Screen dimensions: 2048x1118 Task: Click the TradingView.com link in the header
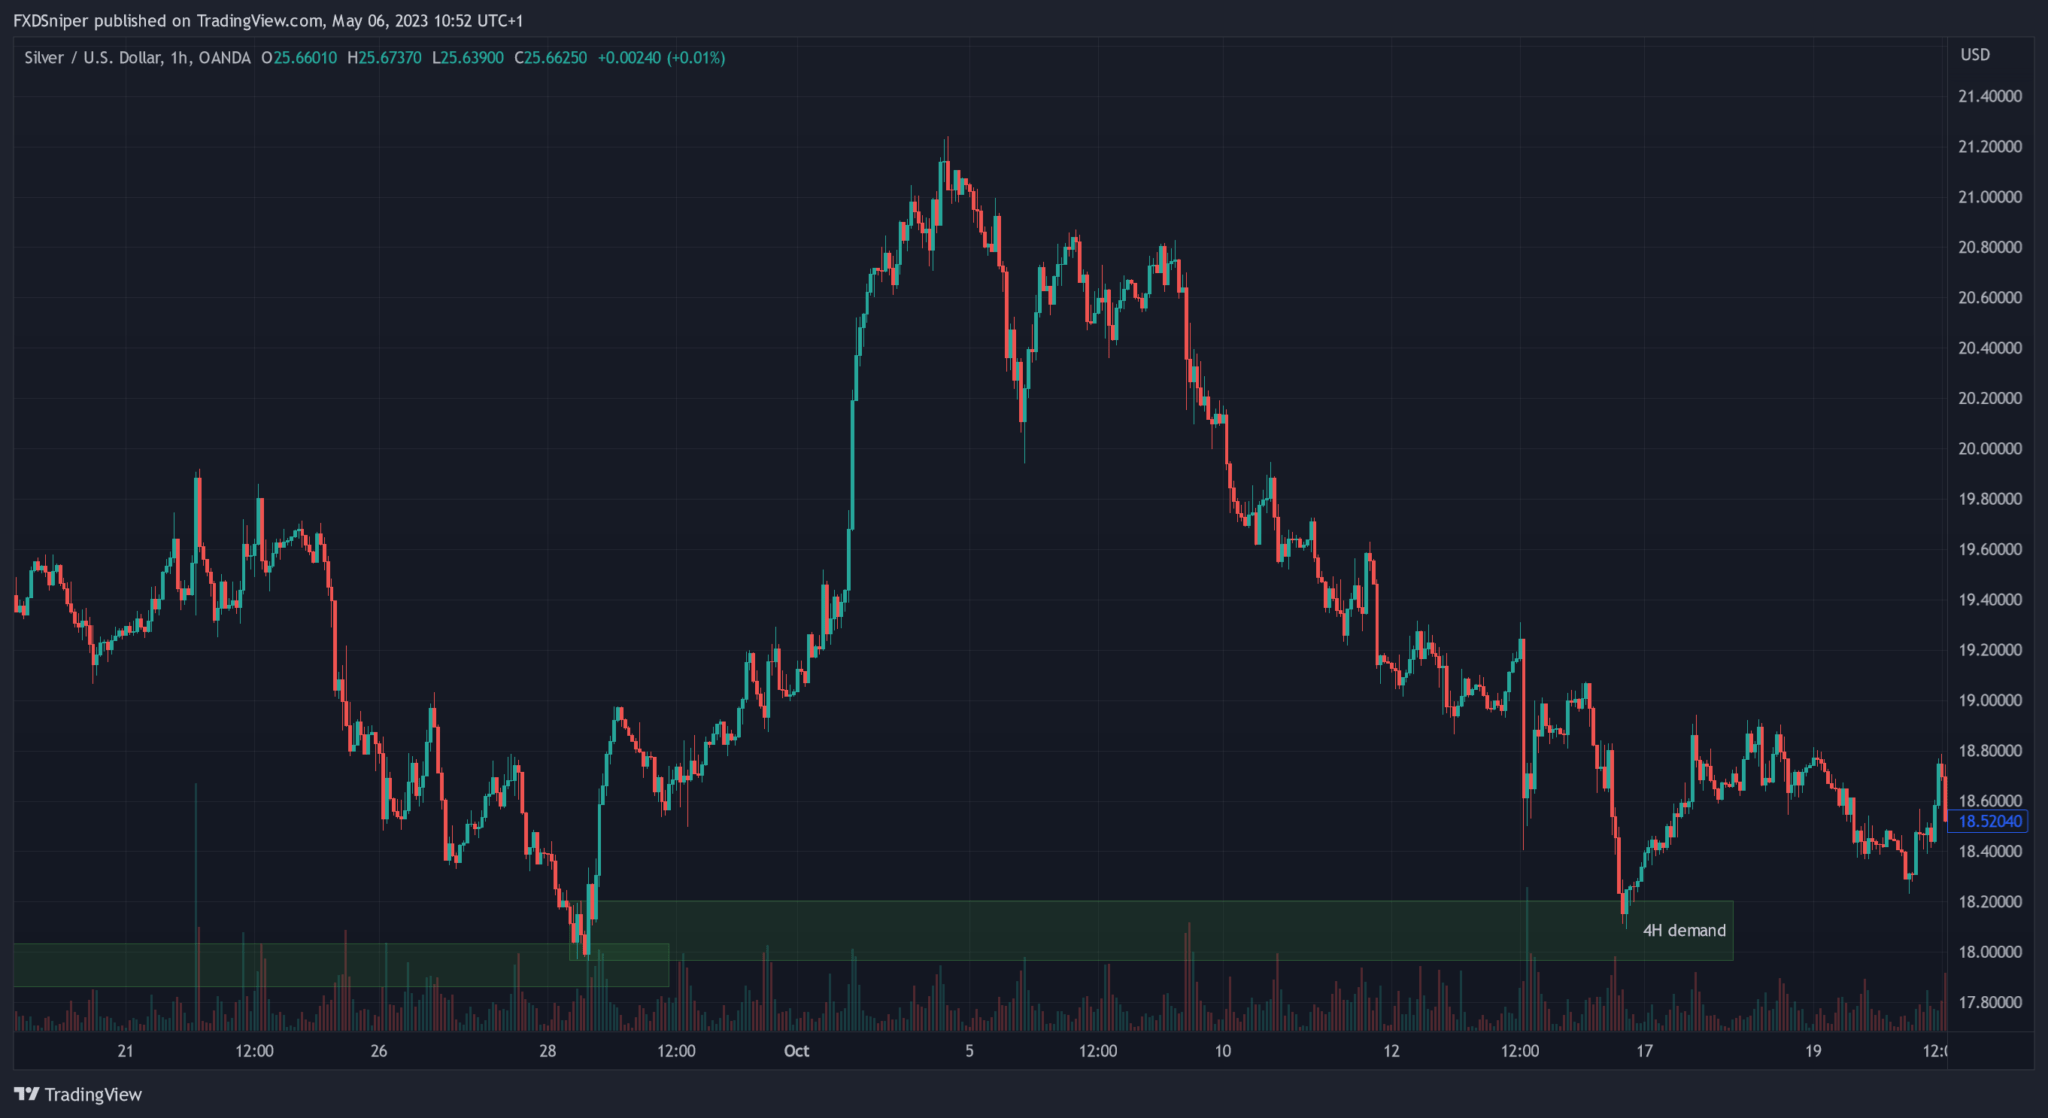tap(262, 20)
